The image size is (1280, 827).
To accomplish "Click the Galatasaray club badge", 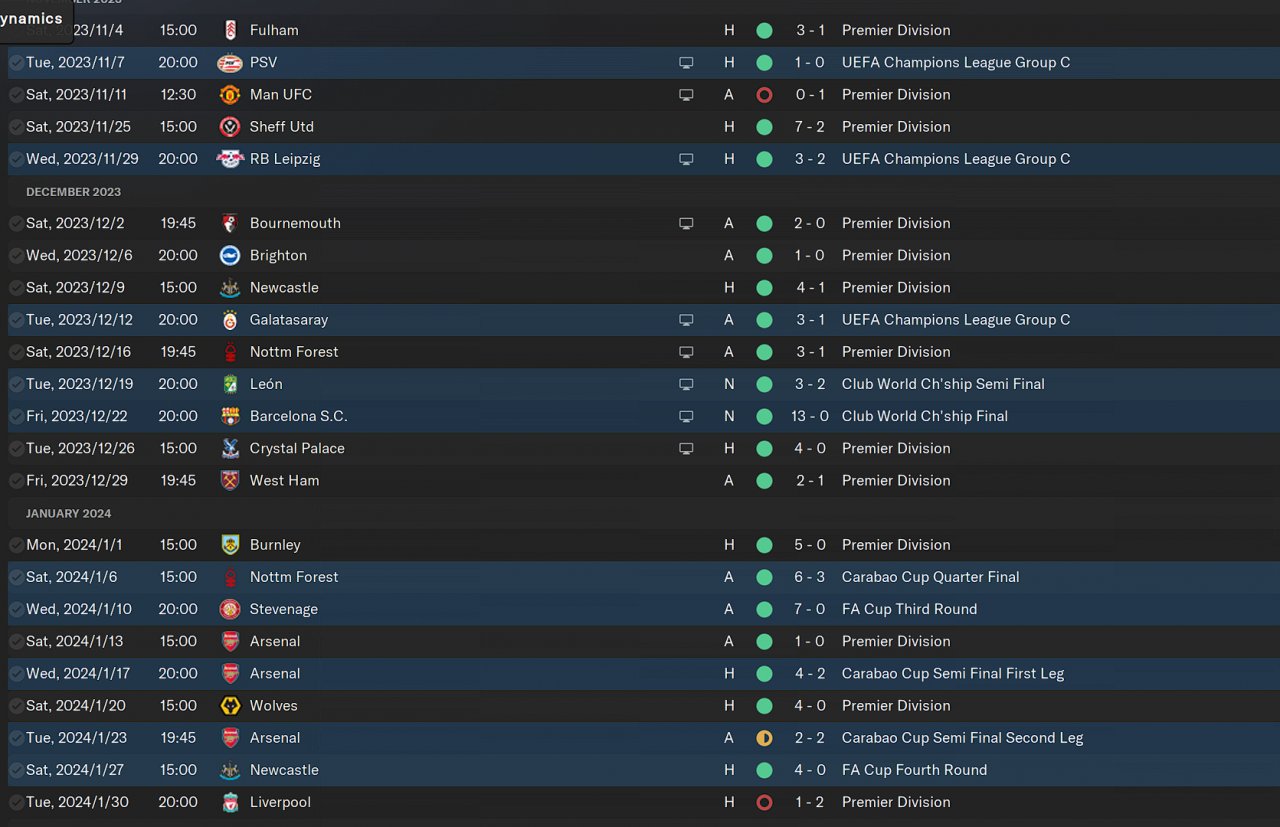I will tap(230, 320).
